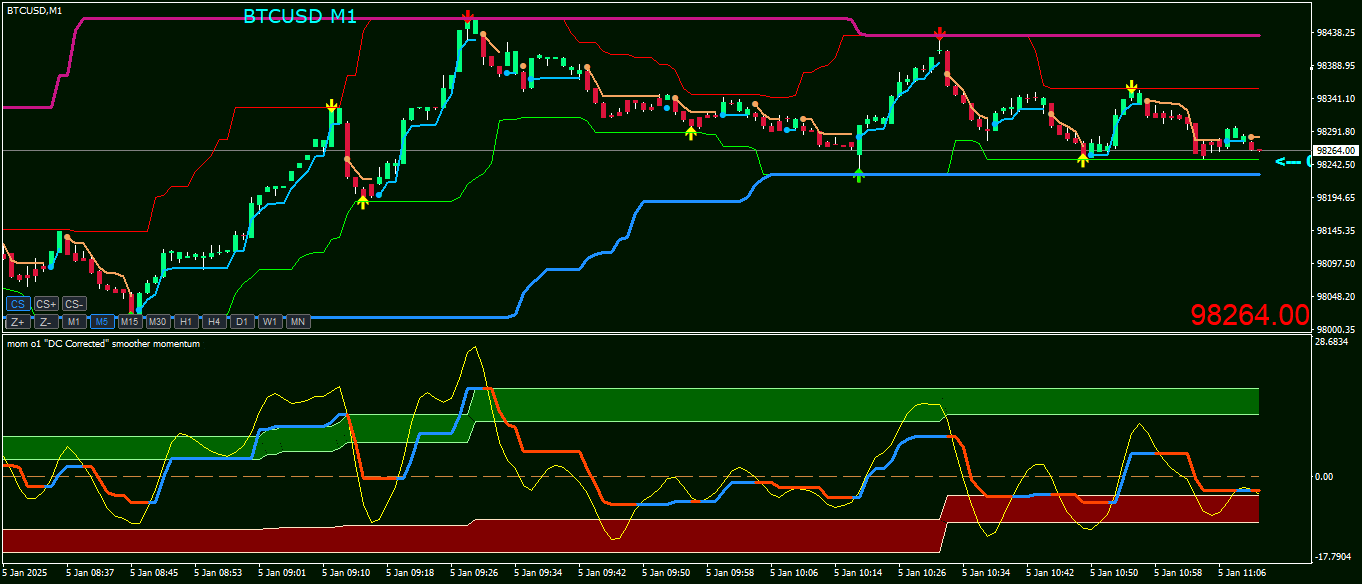Click the 5 Jan 10:14 time label
Screen dimensions: 1362x584
tap(858, 574)
